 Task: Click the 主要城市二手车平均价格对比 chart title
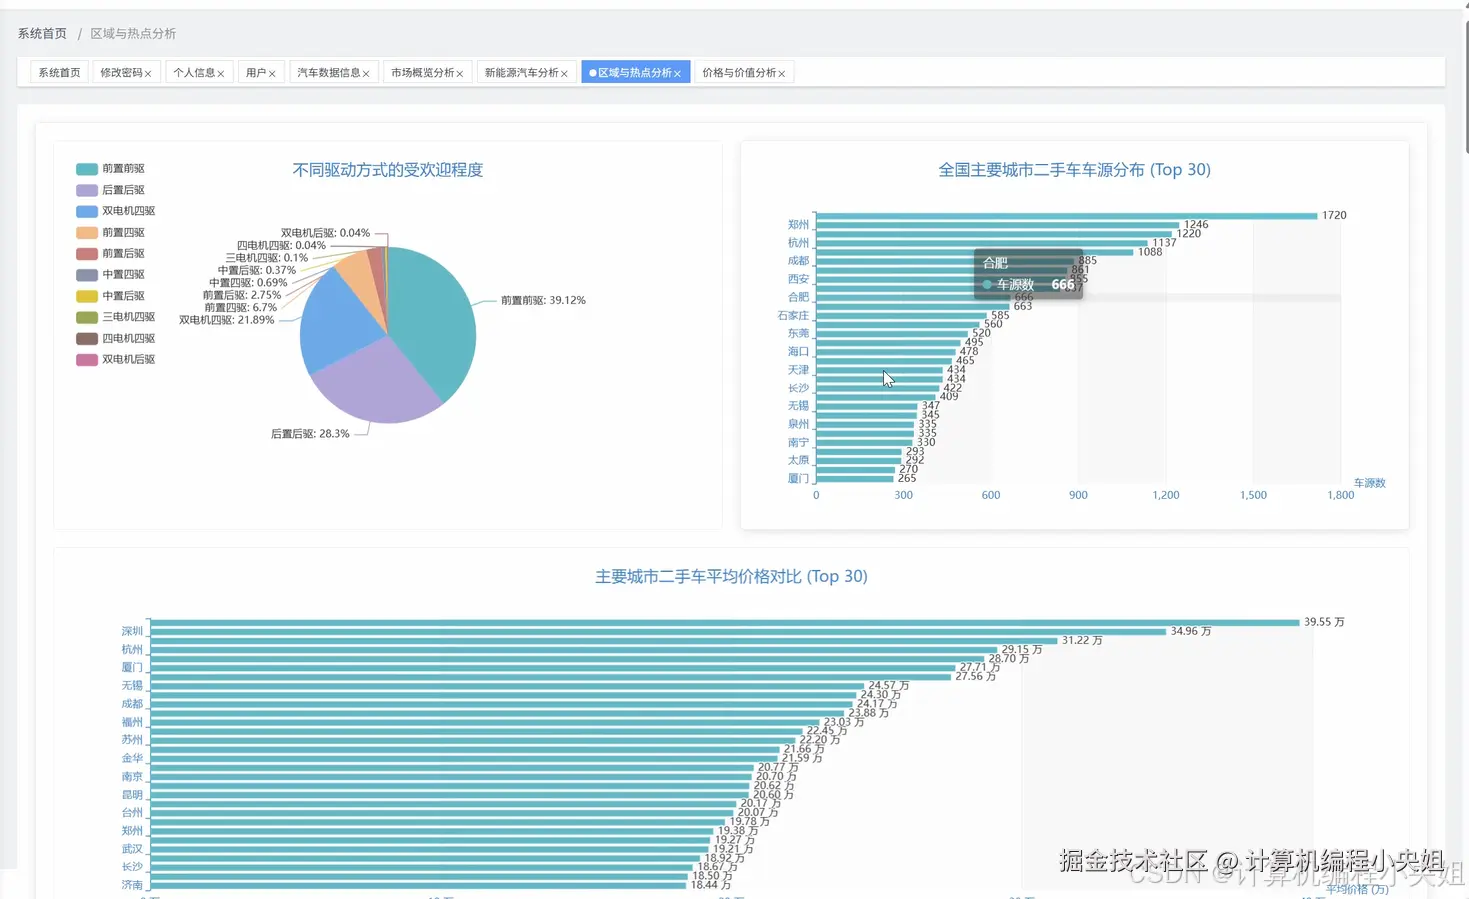731,576
